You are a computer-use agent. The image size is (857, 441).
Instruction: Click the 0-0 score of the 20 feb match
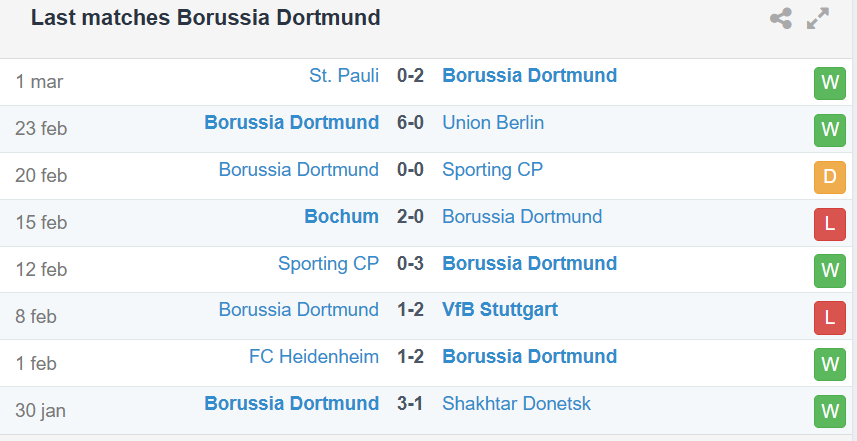point(410,169)
